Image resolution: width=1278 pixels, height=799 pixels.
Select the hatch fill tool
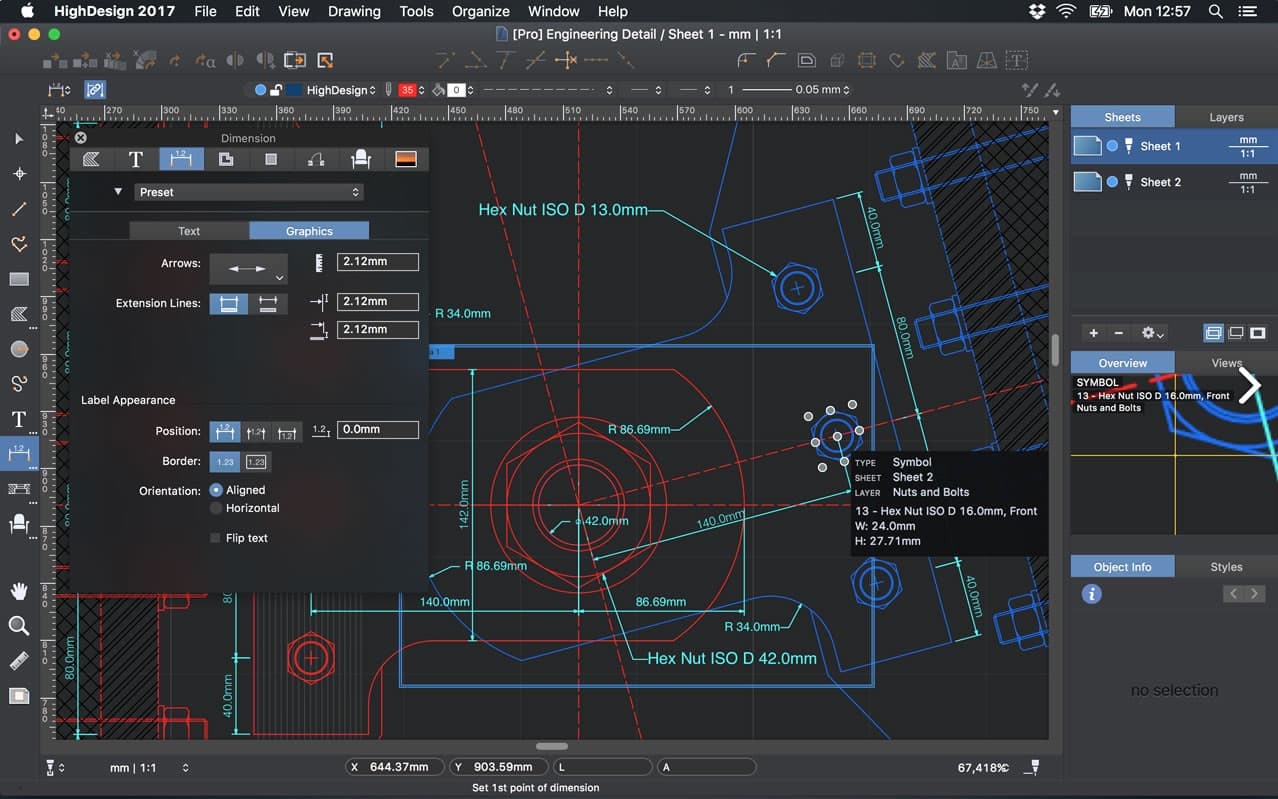tap(19, 314)
